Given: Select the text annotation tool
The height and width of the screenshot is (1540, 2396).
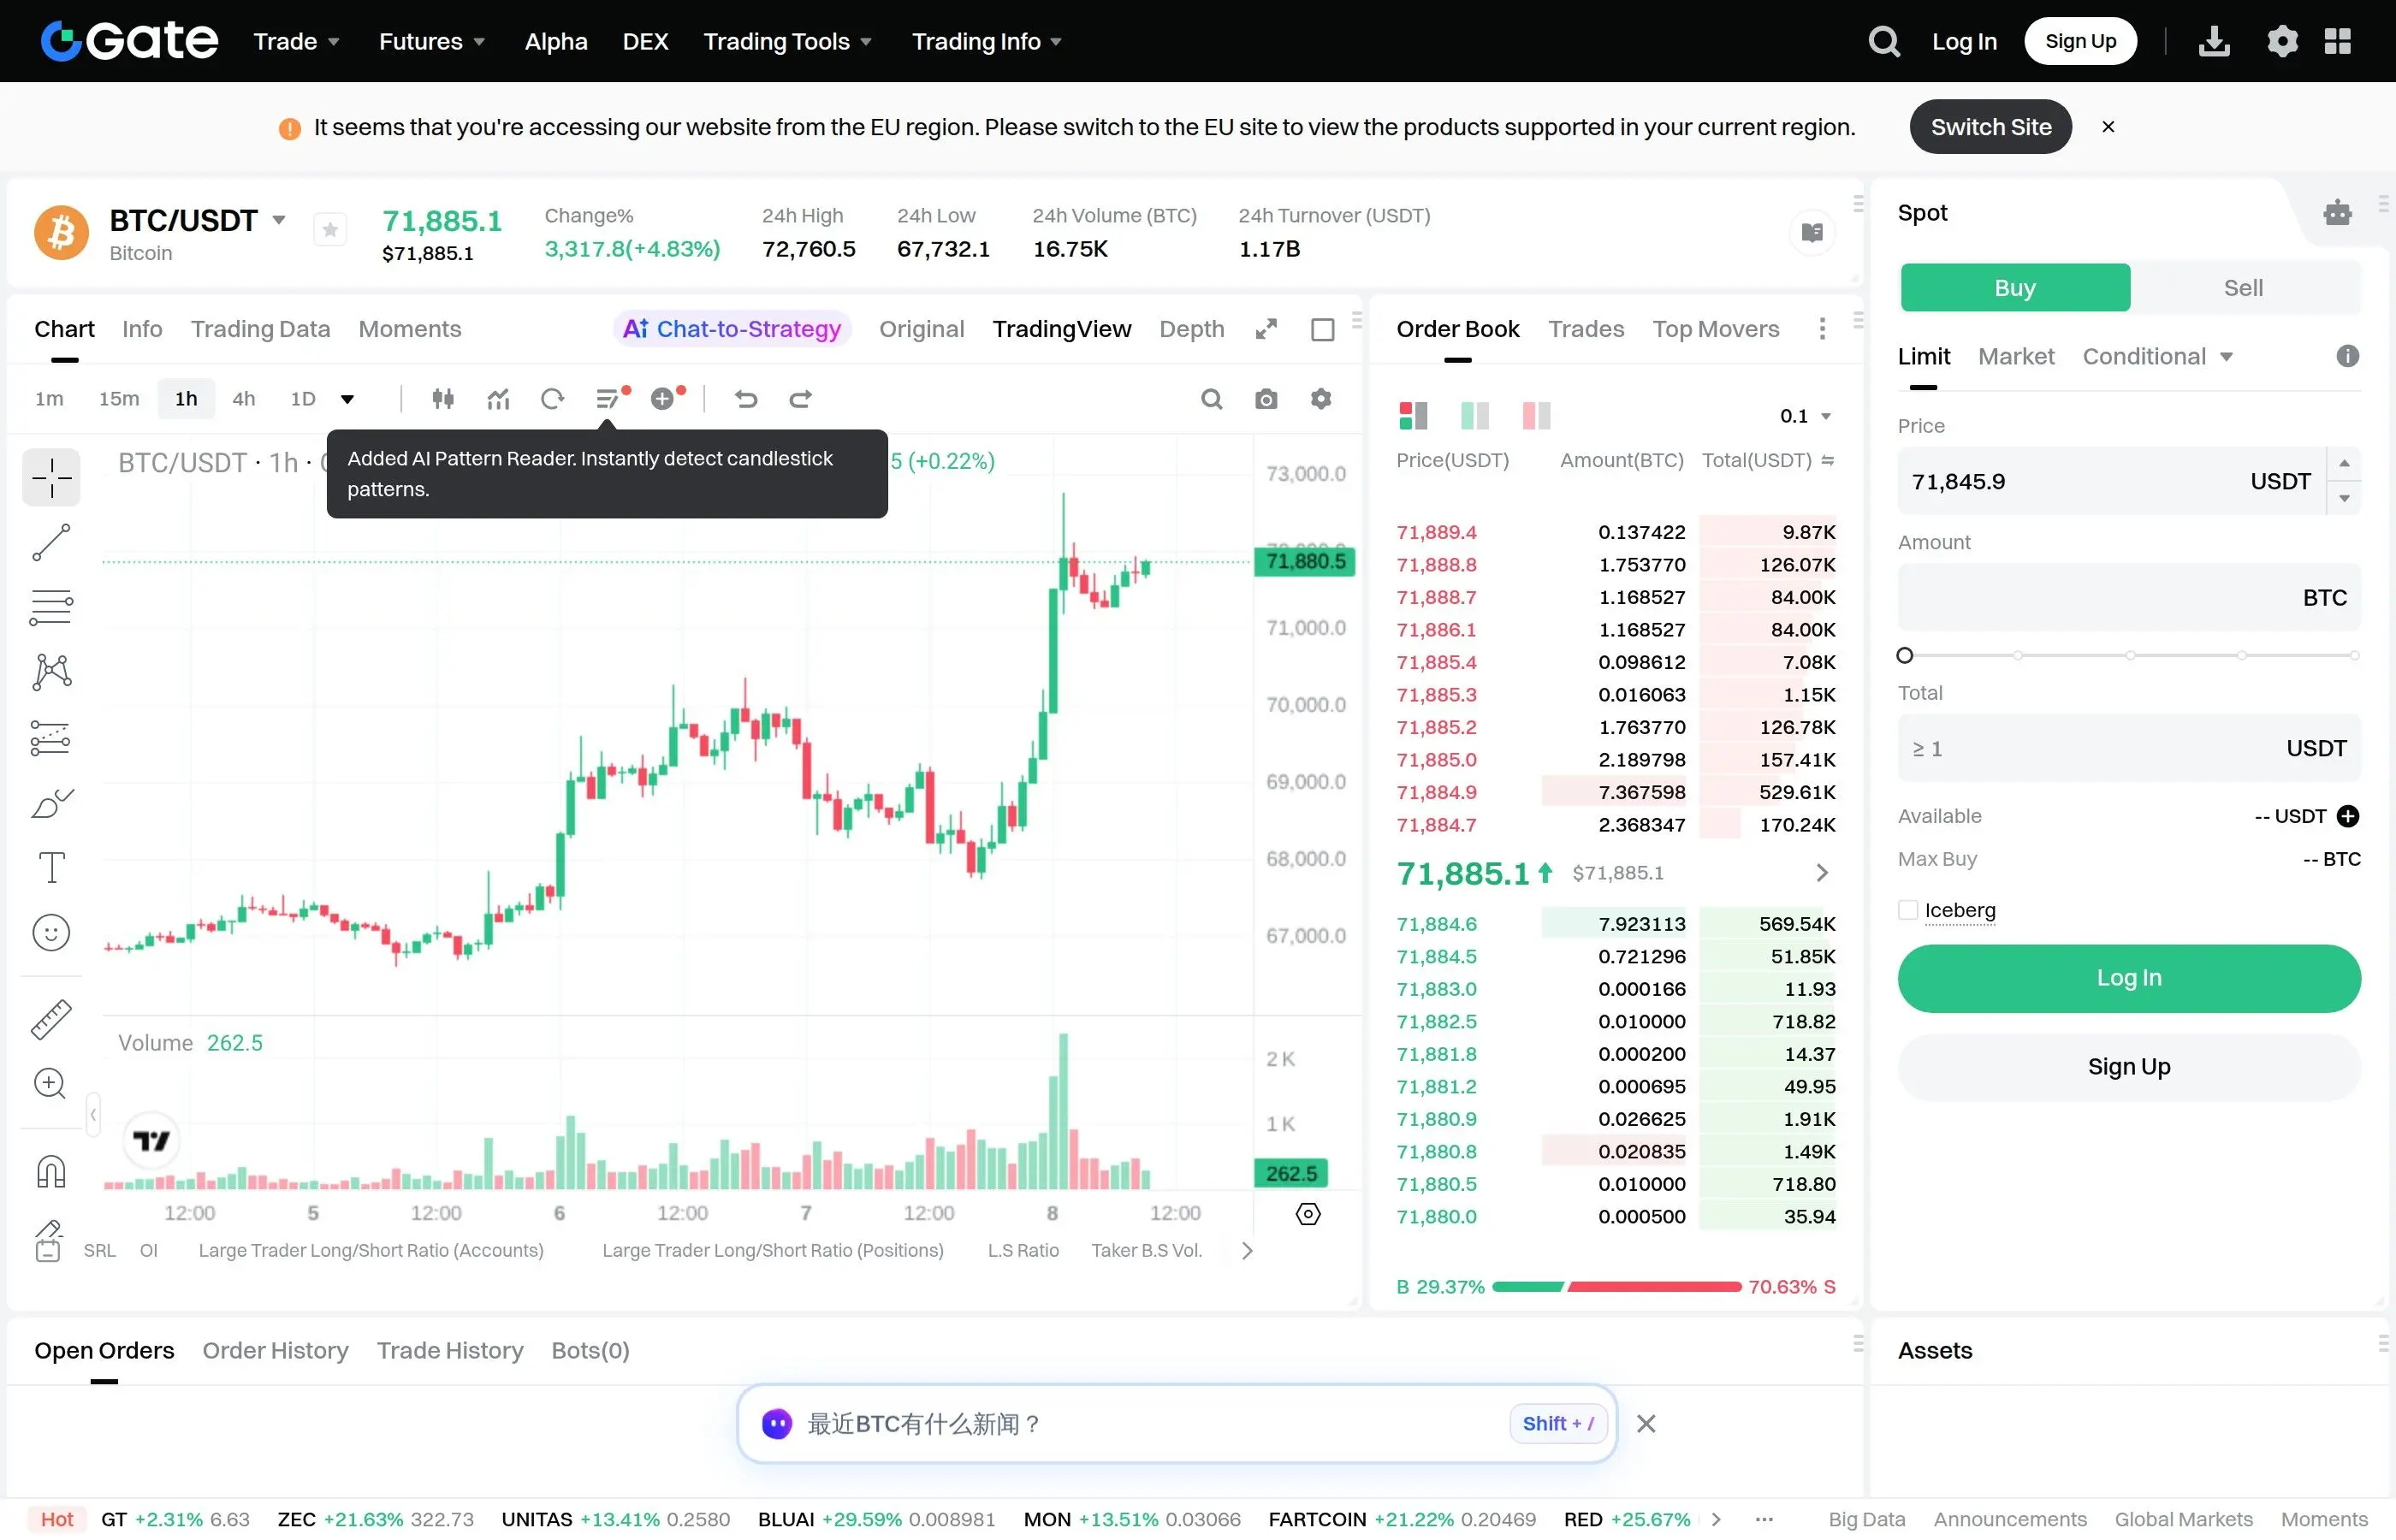Looking at the screenshot, I should (51, 867).
